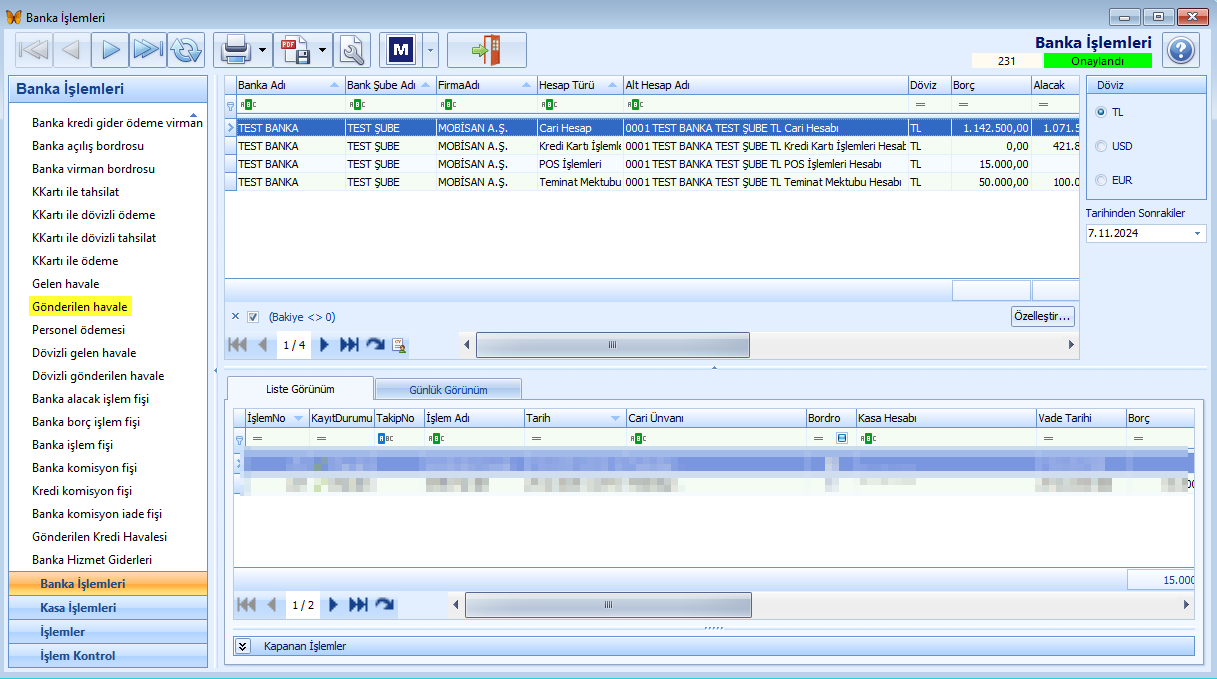Uncheck the Bakiye <> 0 filter checkbox

click(253, 317)
